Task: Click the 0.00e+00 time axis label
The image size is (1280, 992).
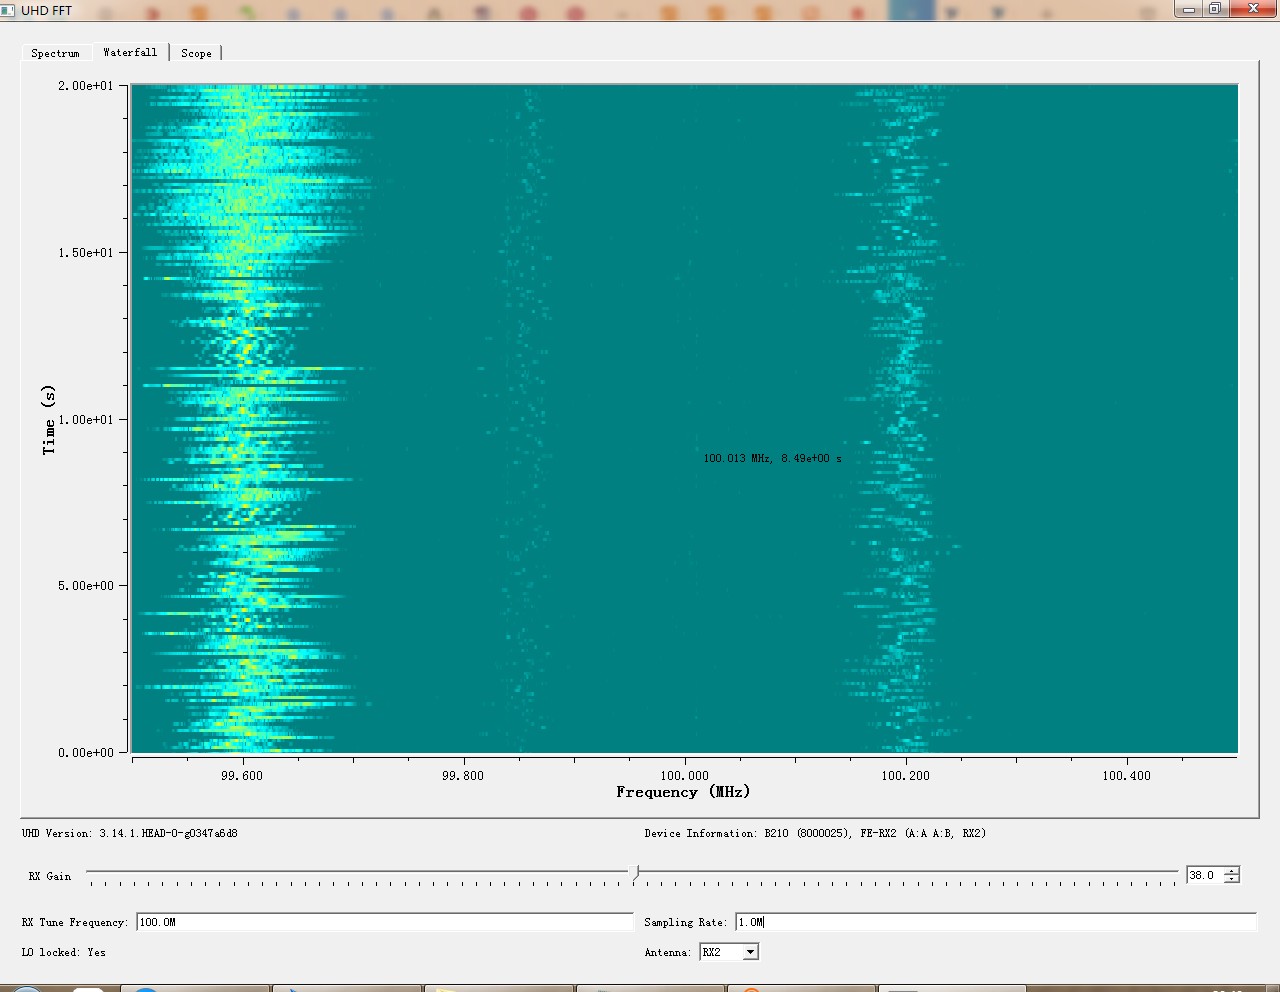Action: pos(86,753)
